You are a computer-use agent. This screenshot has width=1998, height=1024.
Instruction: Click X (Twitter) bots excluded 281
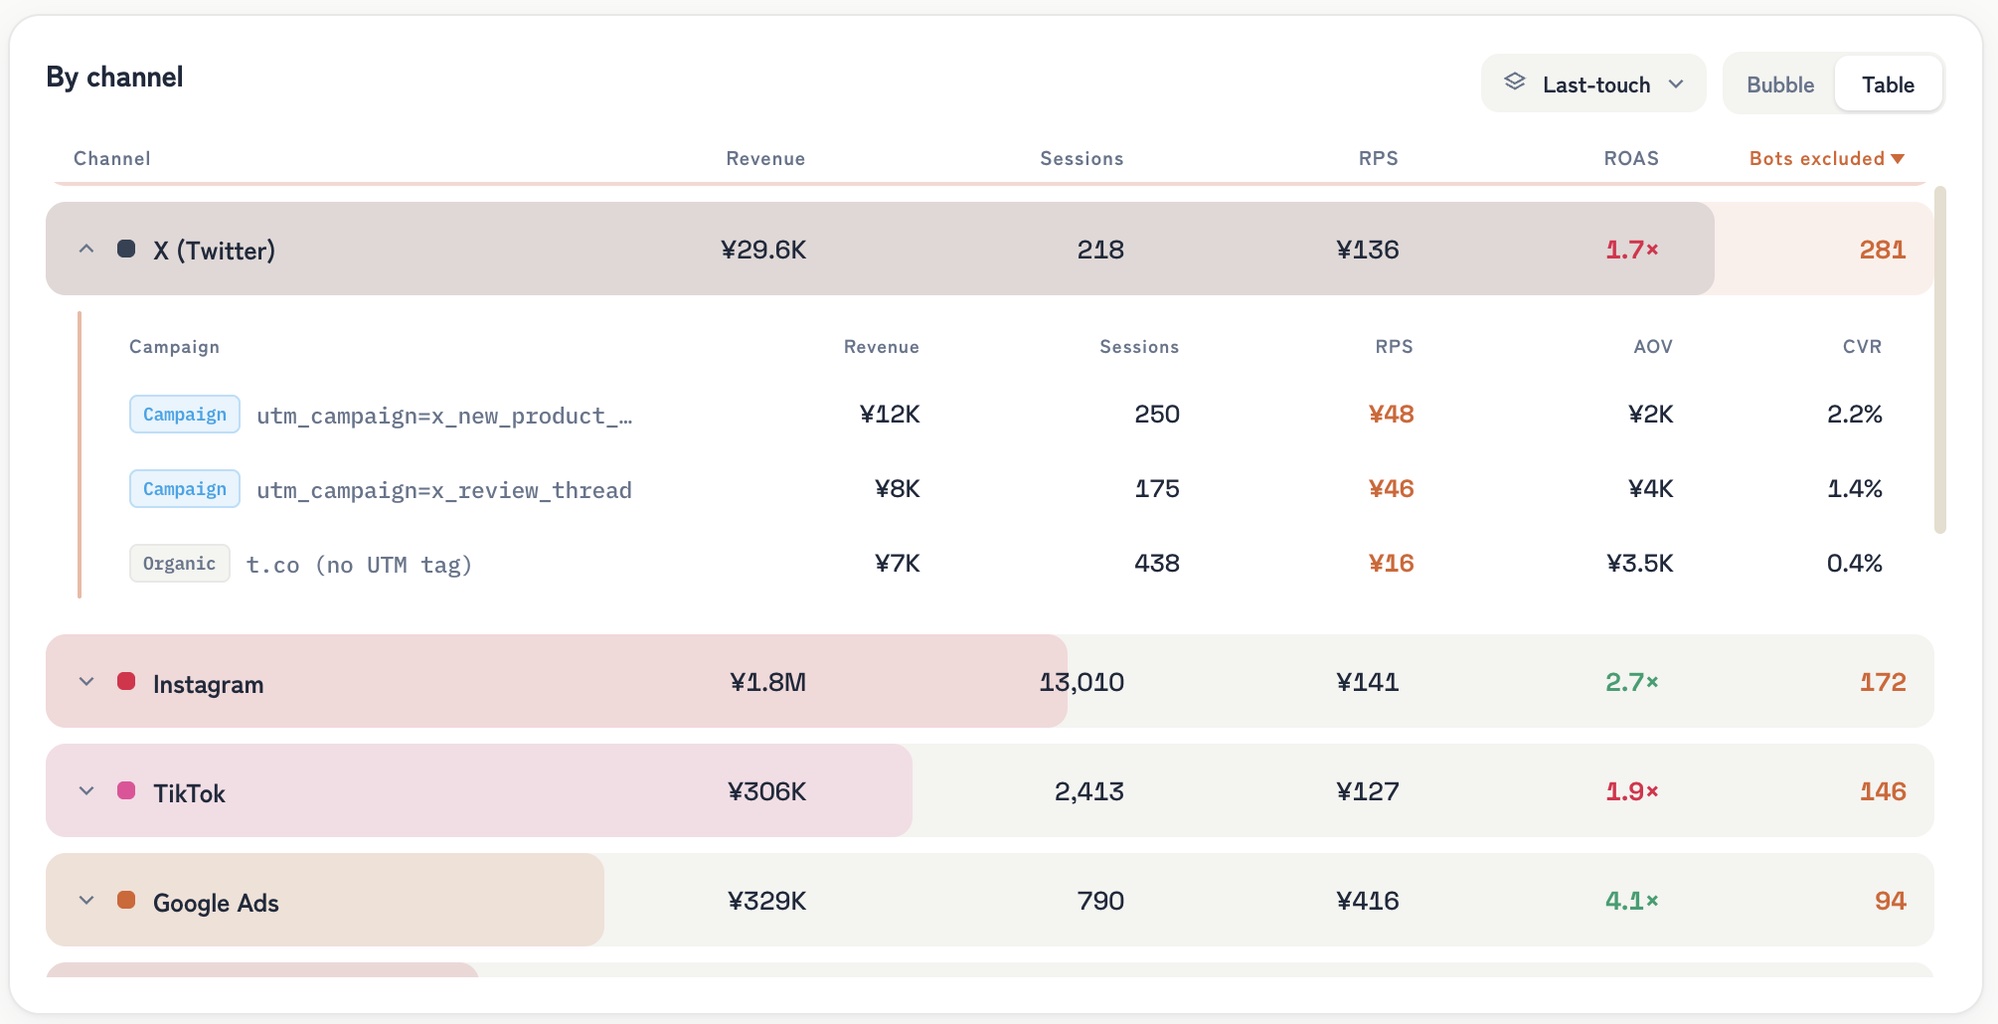1882,249
